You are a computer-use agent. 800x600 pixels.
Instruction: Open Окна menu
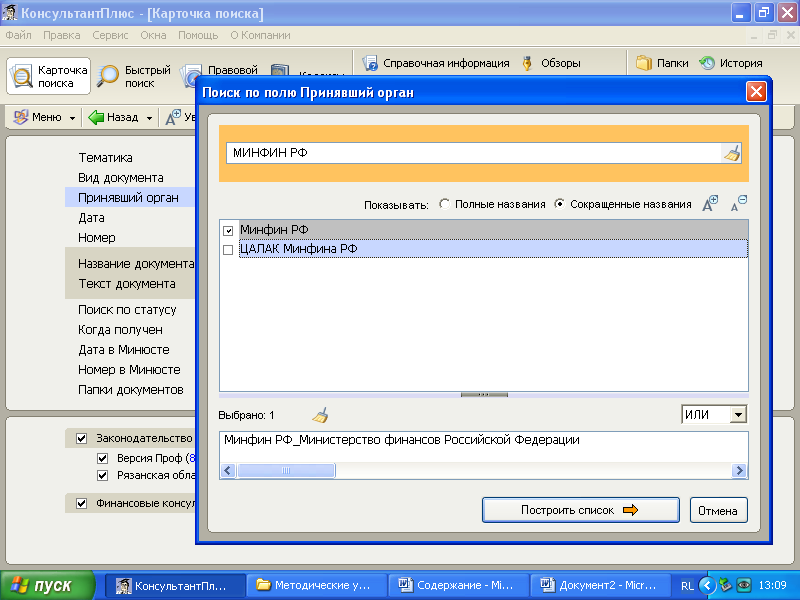coord(154,35)
